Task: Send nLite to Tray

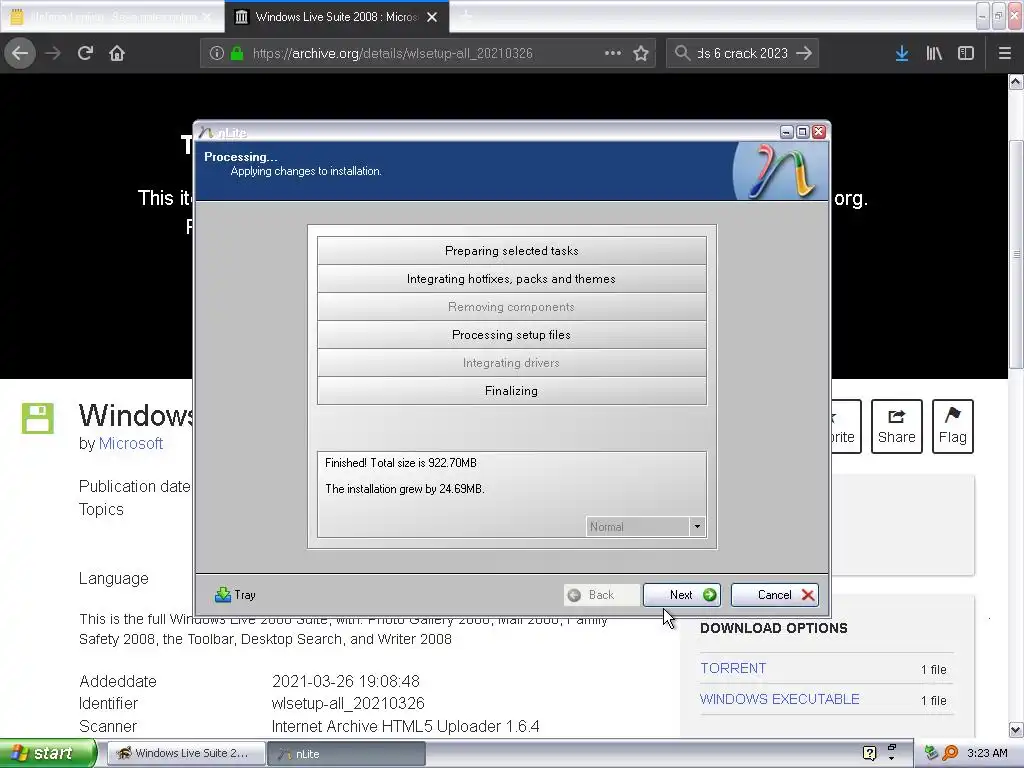Action: (x=235, y=595)
